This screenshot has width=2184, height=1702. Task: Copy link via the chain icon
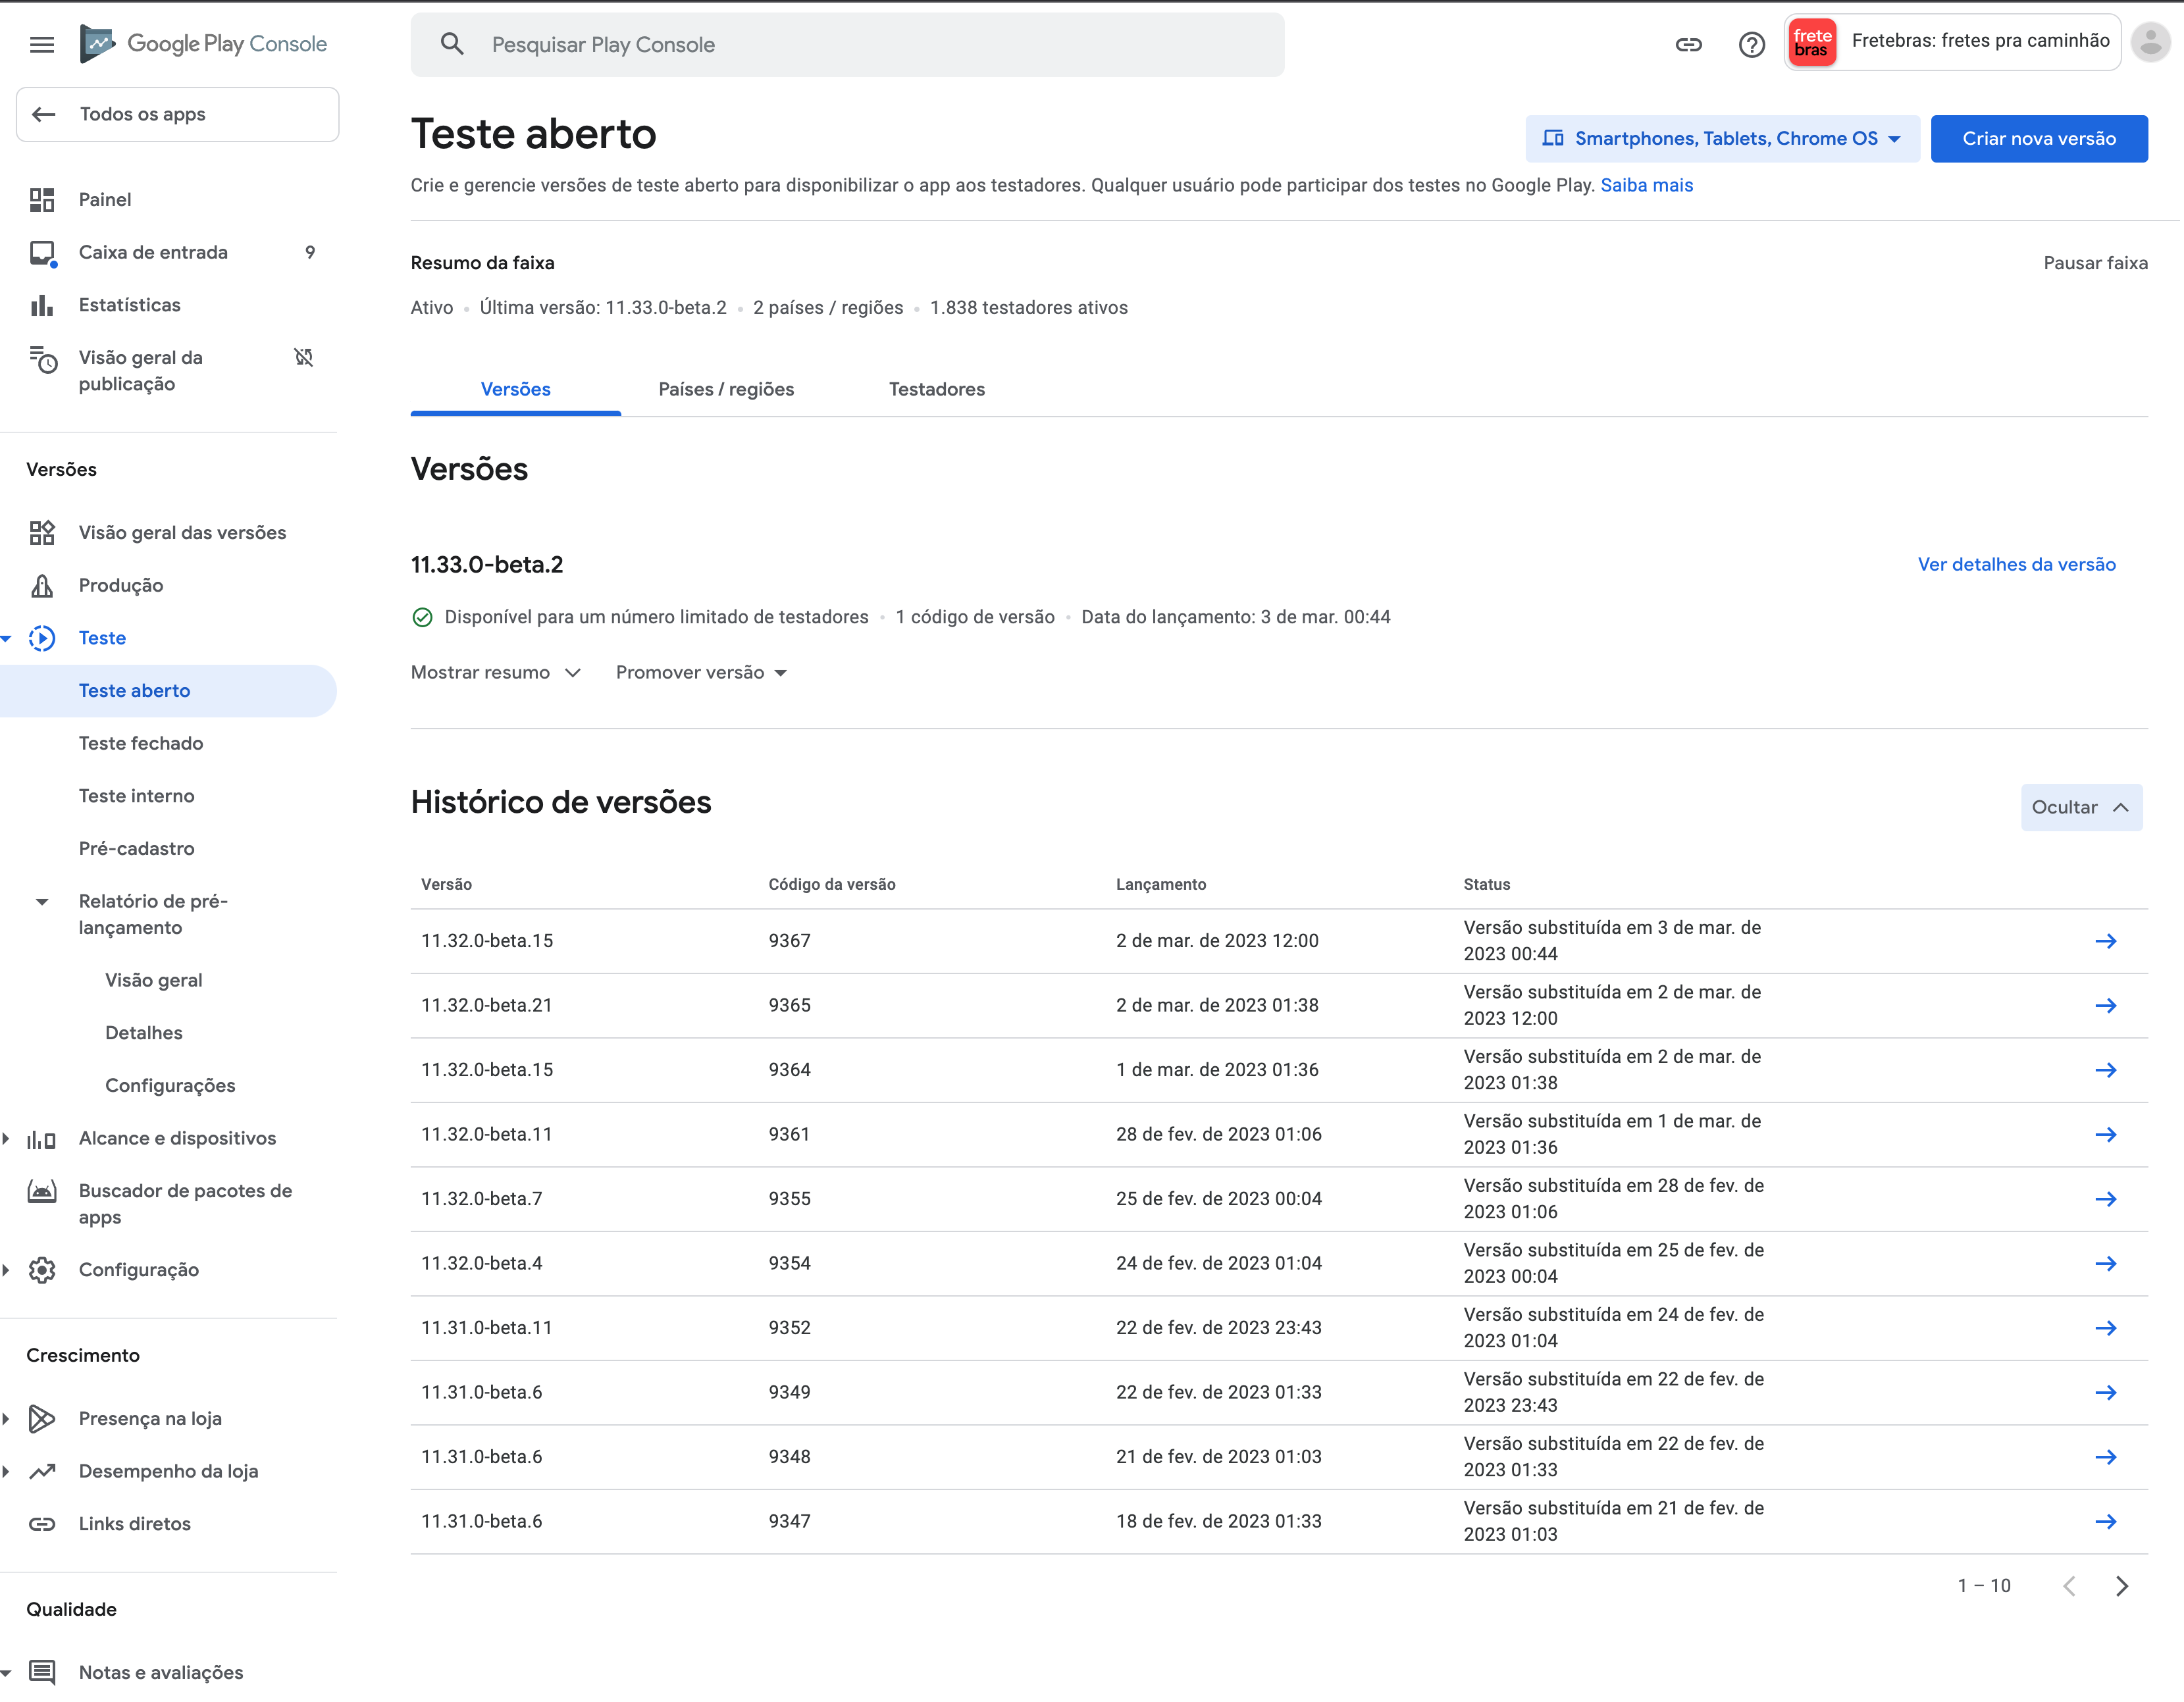(1688, 44)
